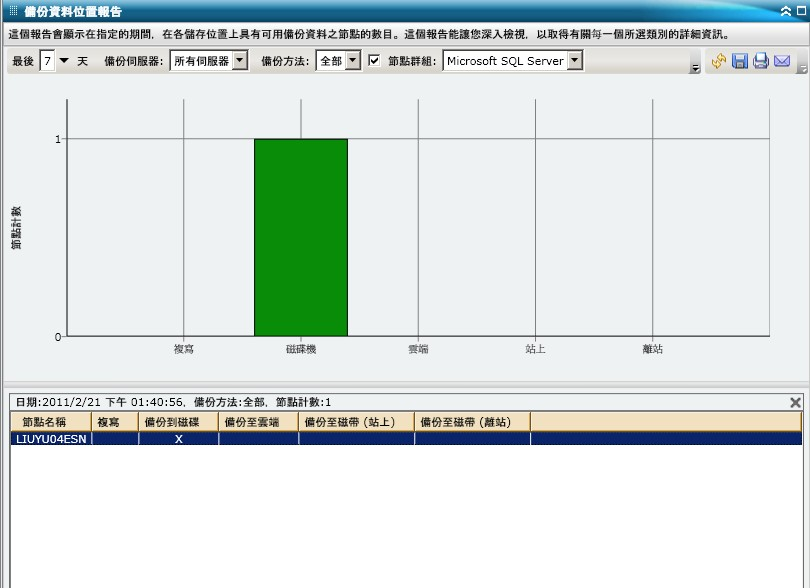Image resolution: width=810 pixels, height=588 pixels.
Task: Open the 備份伺服器 dropdown
Action: point(240,60)
